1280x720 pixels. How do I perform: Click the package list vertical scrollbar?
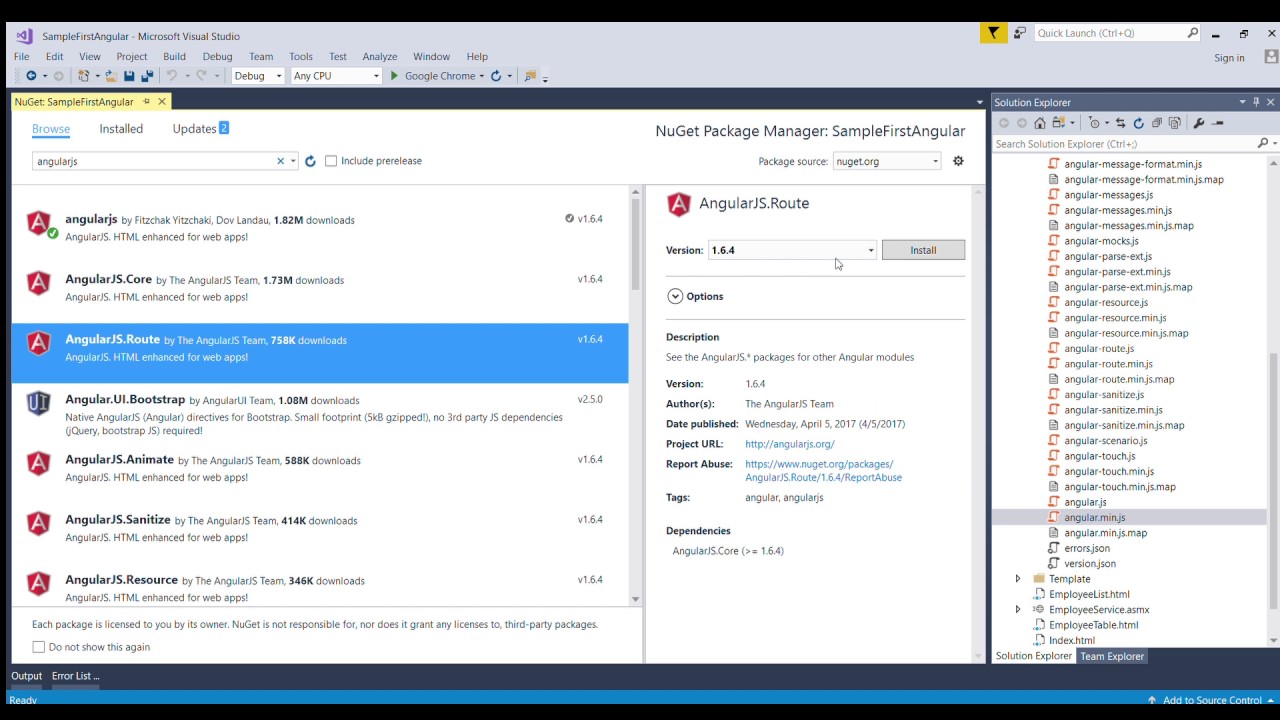(x=635, y=245)
